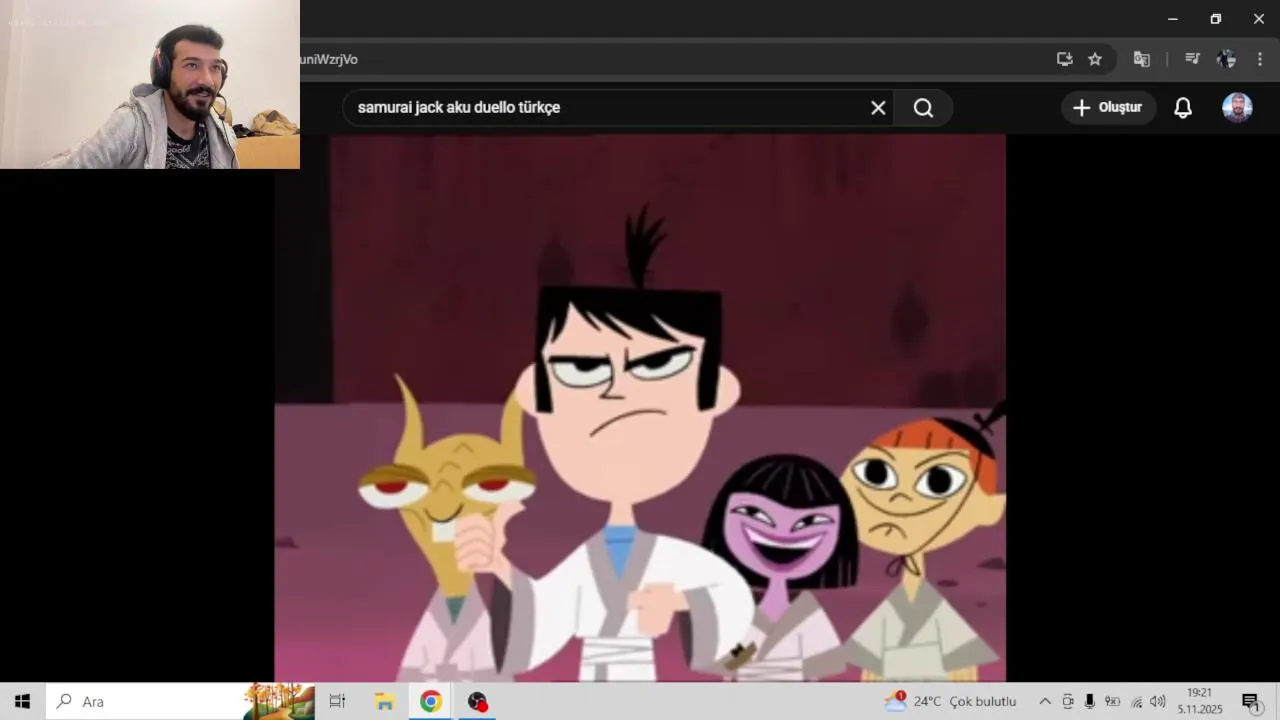
Task: Open Windows notification center
Action: (1251, 702)
